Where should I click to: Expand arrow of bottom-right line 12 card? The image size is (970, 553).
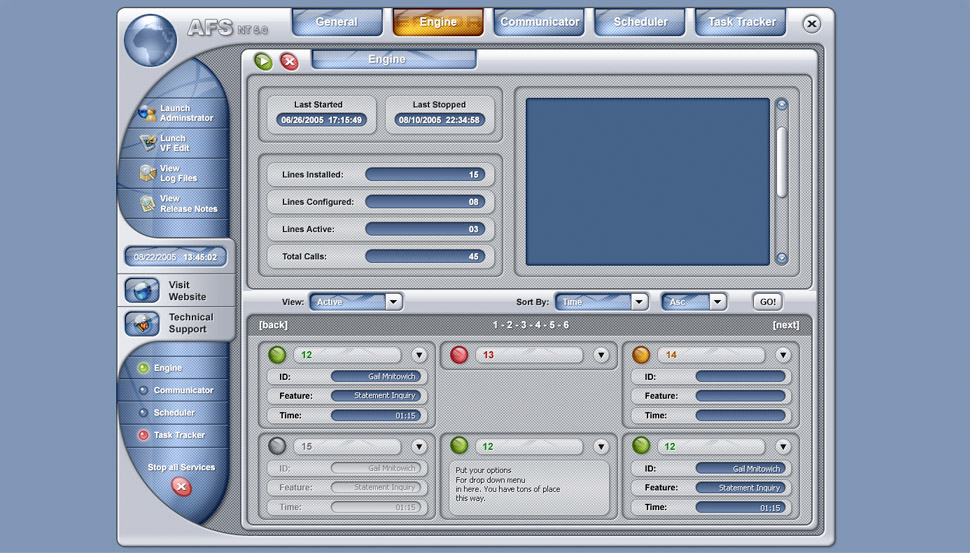[783, 447]
